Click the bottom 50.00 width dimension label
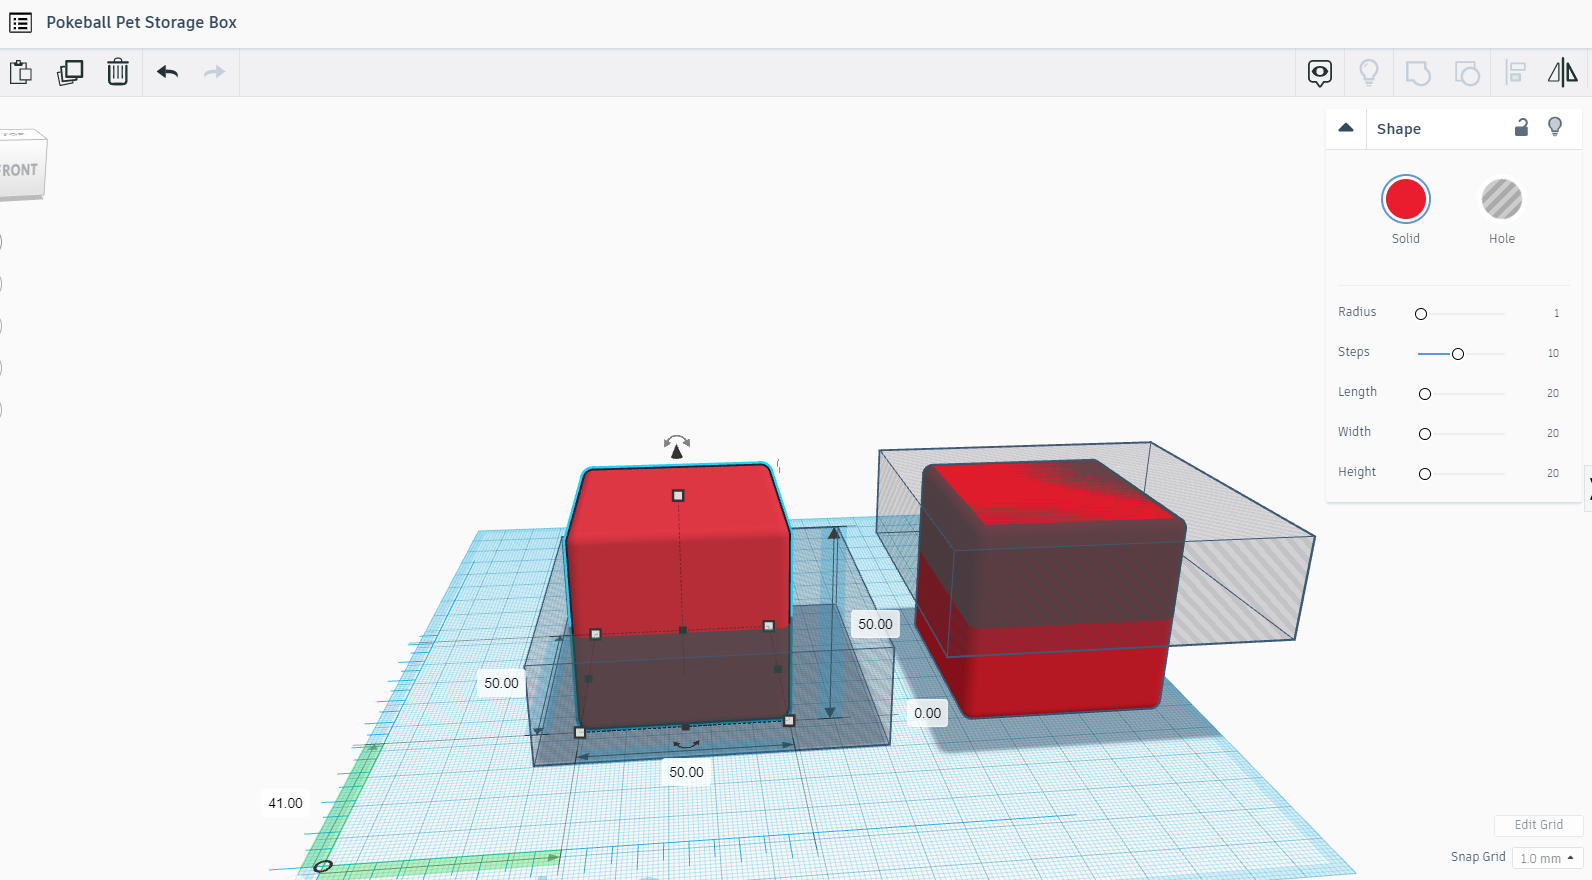The width and height of the screenshot is (1592, 880). 686,772
